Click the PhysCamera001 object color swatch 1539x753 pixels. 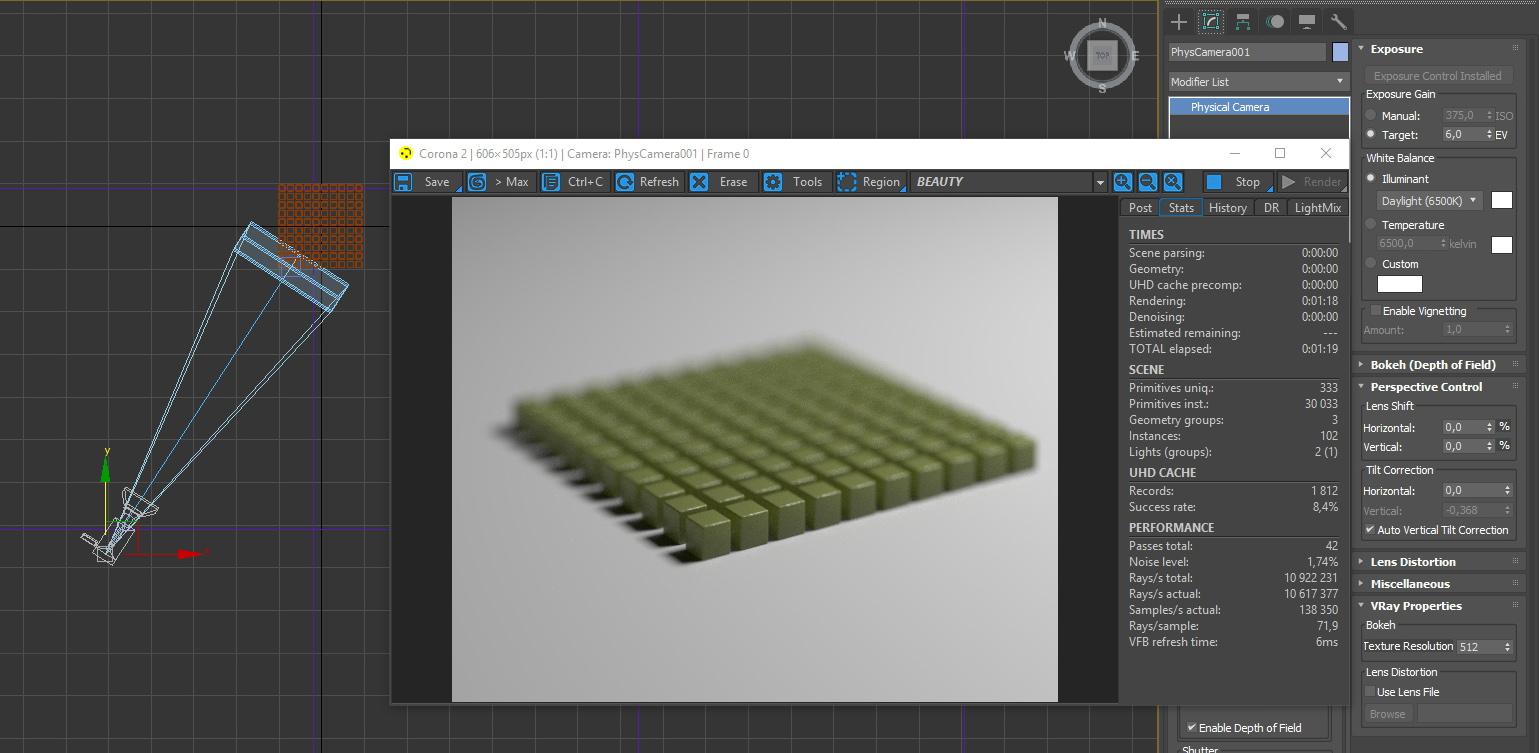click(x=1340, y=52)
